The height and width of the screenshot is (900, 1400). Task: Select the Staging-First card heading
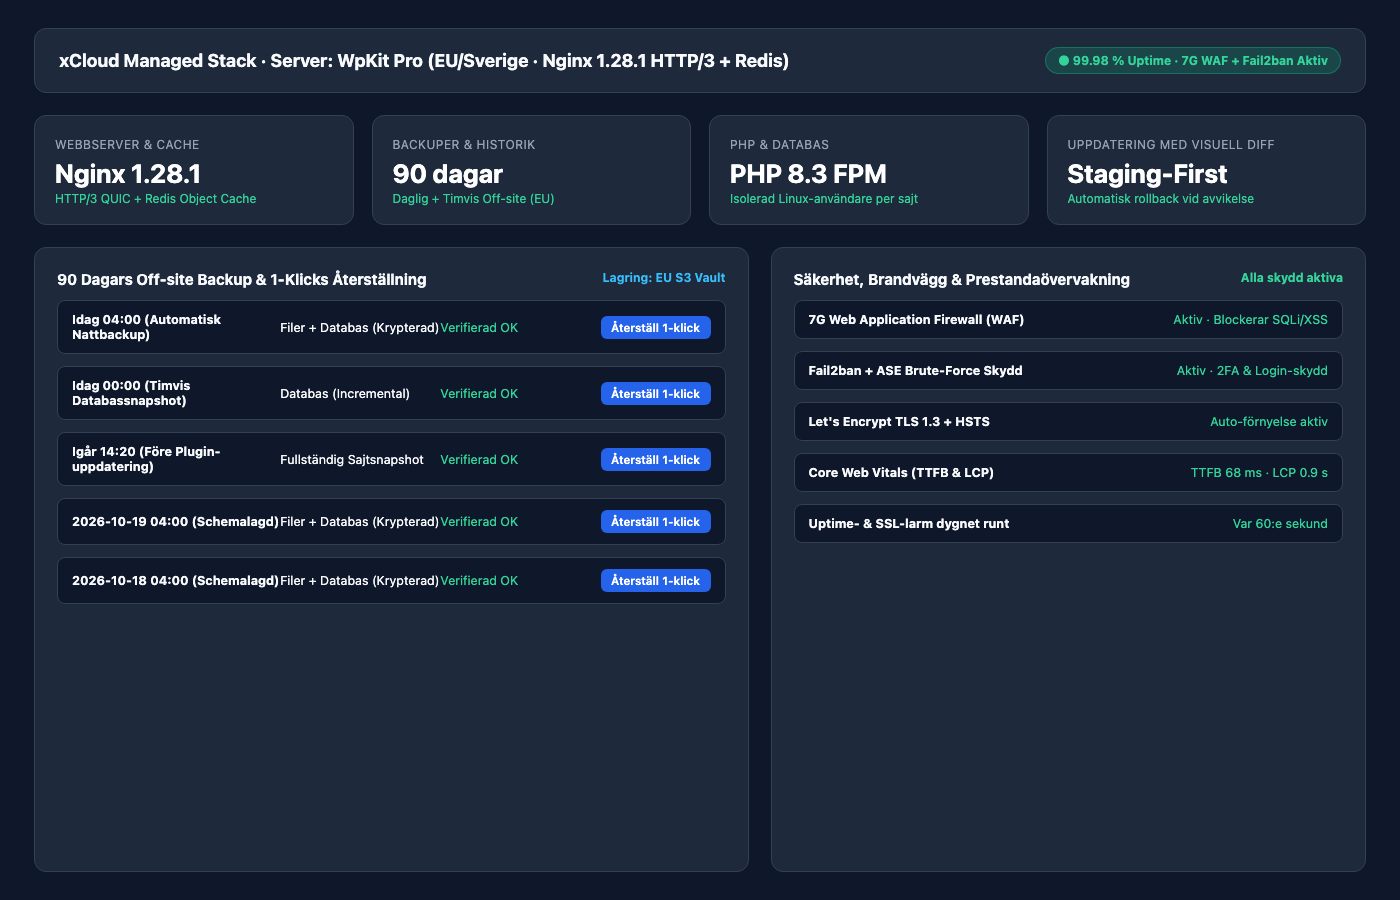pyautogui.click(x=1147, y=174)
